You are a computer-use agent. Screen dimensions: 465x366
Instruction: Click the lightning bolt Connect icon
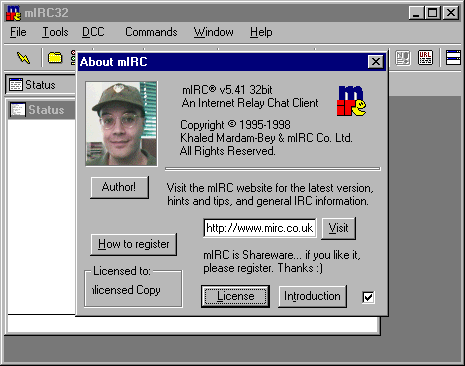[23, 58]
